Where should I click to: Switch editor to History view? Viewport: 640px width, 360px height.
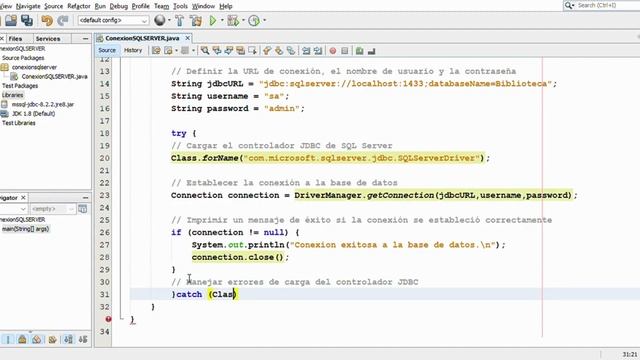pyautogui.click(x=133, y=50)
